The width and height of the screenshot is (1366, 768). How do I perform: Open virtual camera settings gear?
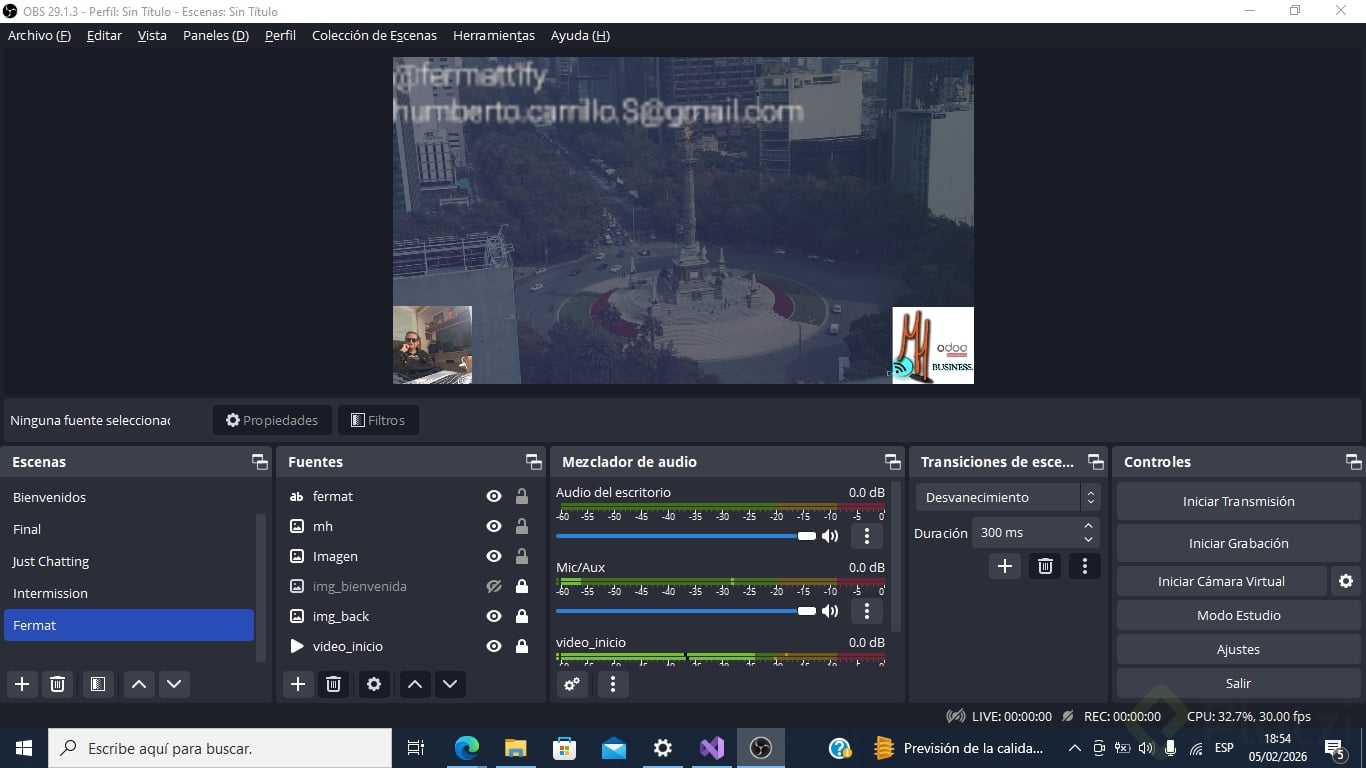(1346, 581)
